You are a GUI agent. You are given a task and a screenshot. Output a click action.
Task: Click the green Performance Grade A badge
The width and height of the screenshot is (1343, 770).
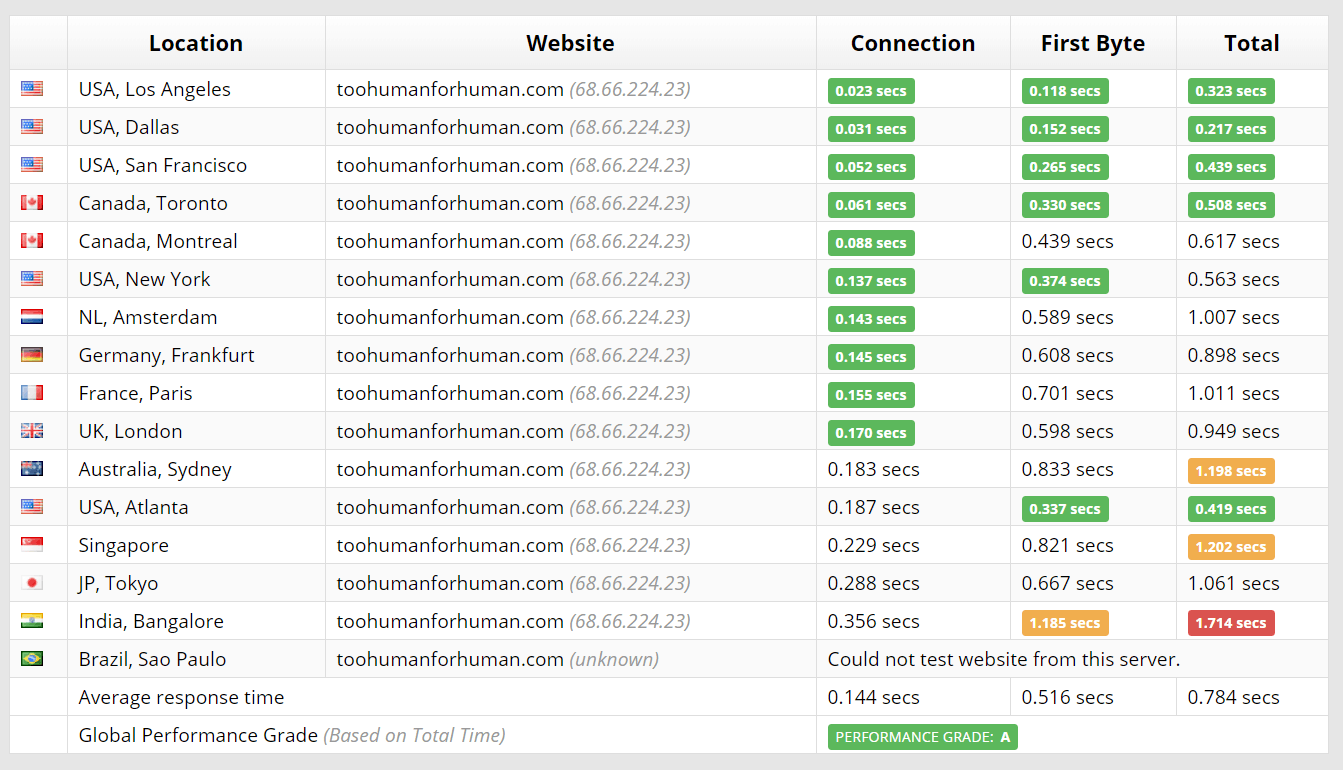[x=922, y=737]
